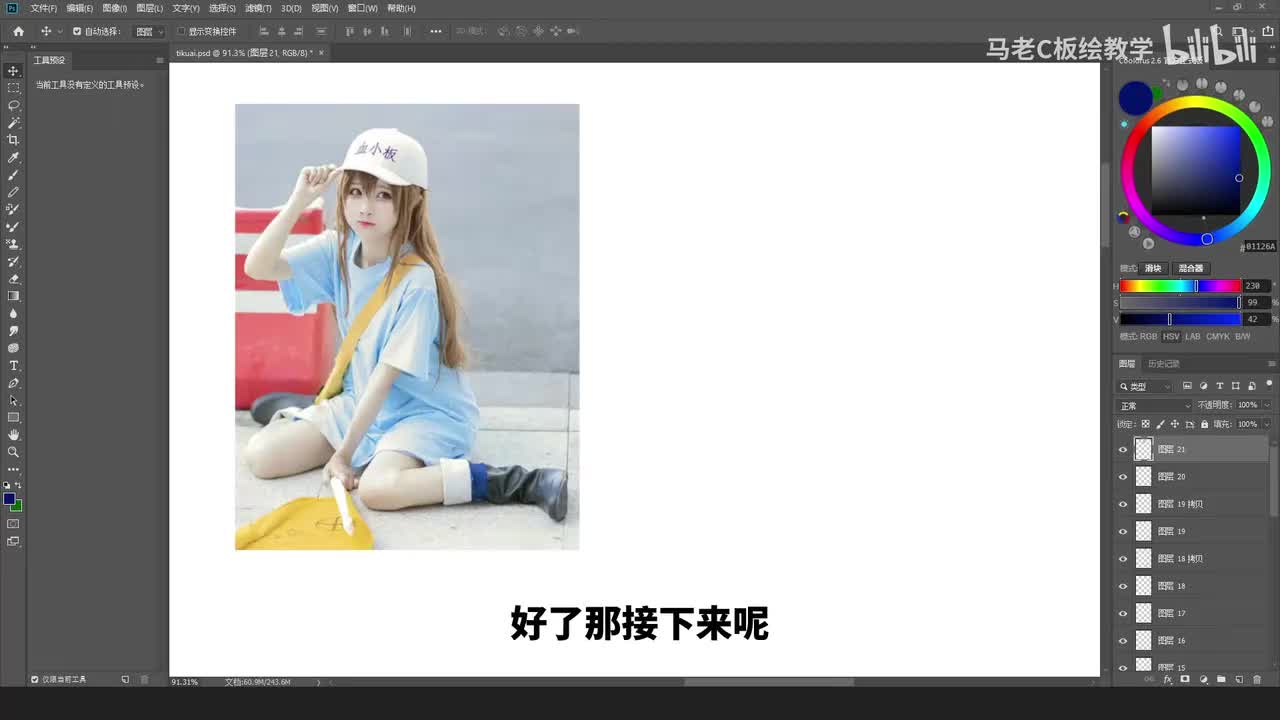The image size is (1280, 720).
Task: Expand the opacity (不透明度) slider dropdown
Action: [x=1267, y=405]
